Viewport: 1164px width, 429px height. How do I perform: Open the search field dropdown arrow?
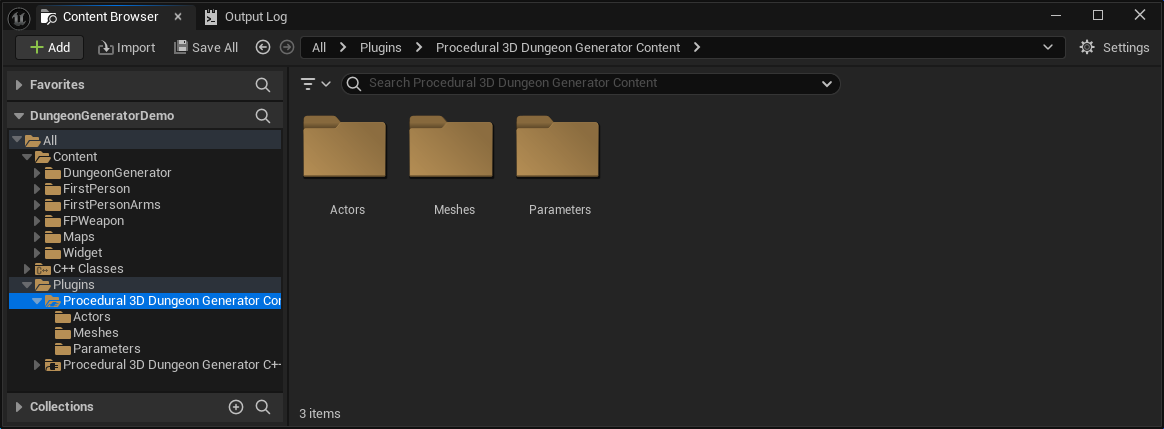827,84
